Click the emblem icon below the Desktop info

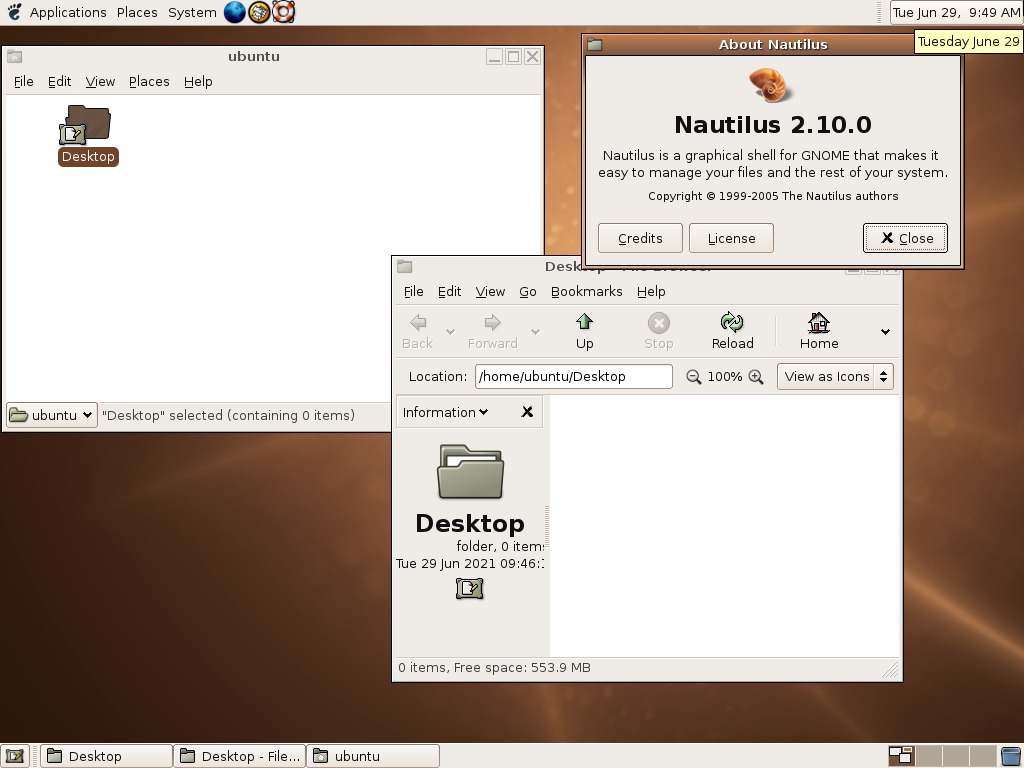(470, 589)
